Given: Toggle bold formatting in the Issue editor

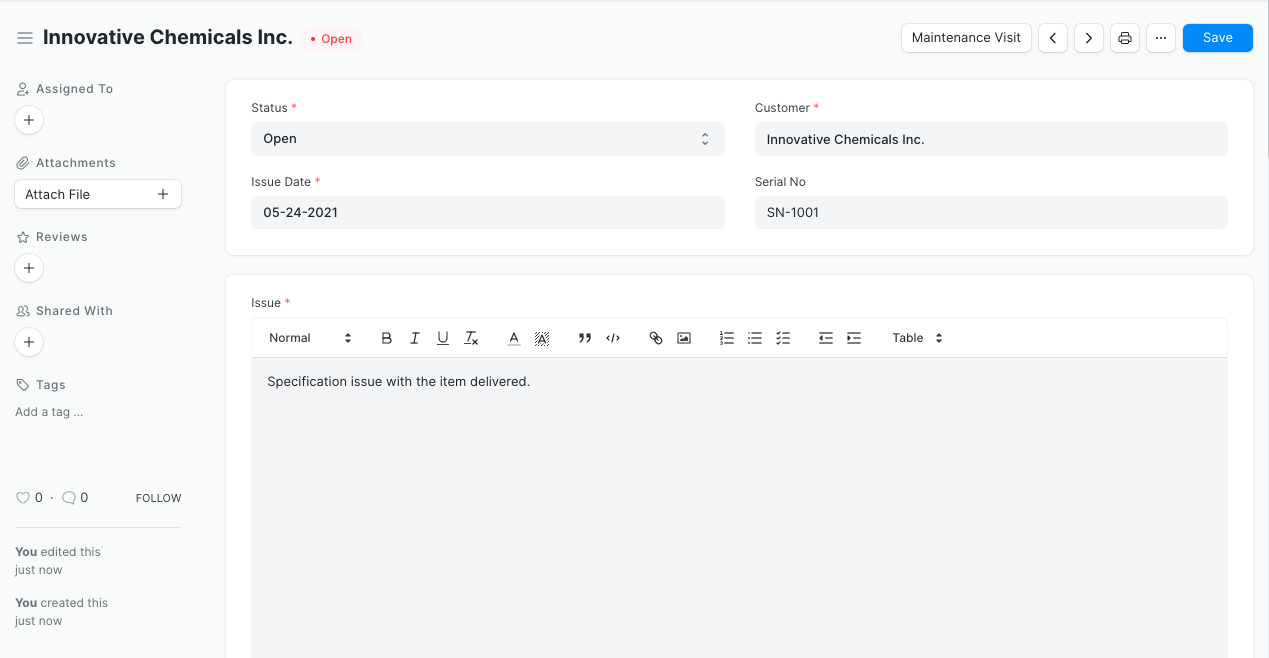Looking at the screenshot, I should pos(387,338).
